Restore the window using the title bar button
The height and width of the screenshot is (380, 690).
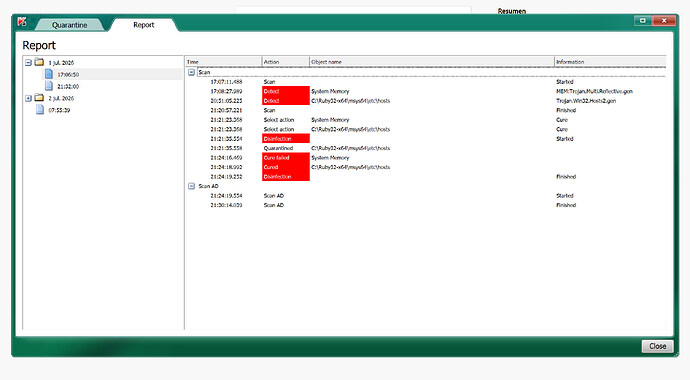(642, 21)
